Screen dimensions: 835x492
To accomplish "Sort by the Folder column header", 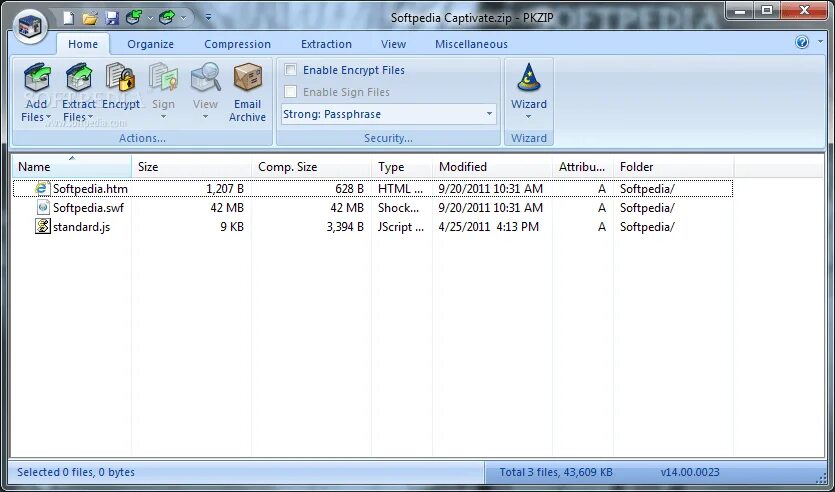I will 674,167.
